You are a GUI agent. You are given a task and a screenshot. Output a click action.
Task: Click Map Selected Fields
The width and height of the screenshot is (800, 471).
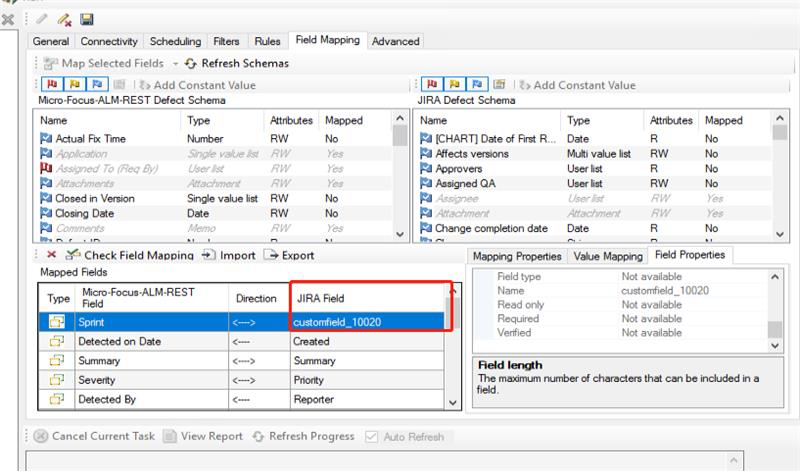pyautogui.click(x=104, y=63)
